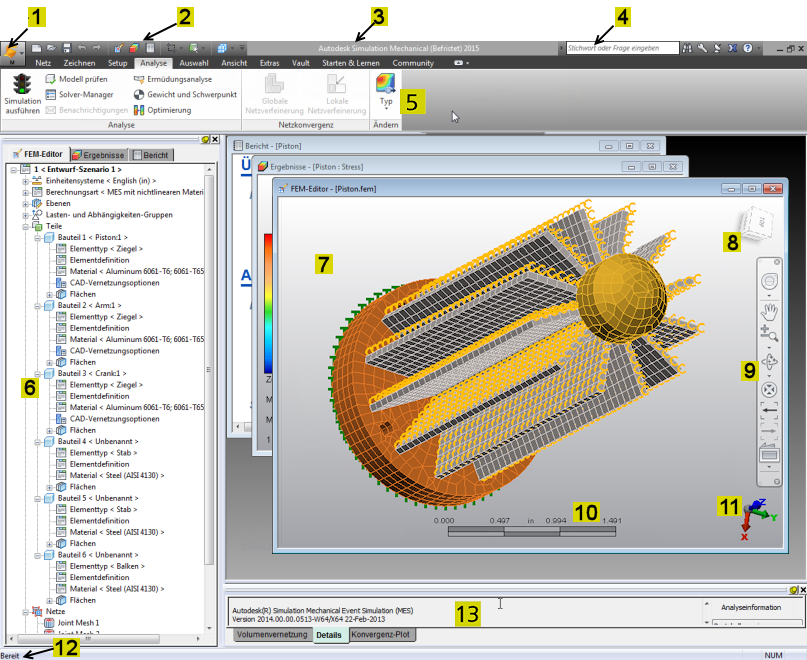This screenshot has width=807, height=660.
Task: Select the Zoom tool in navigation bar
Action: click(x=769, y=334)
